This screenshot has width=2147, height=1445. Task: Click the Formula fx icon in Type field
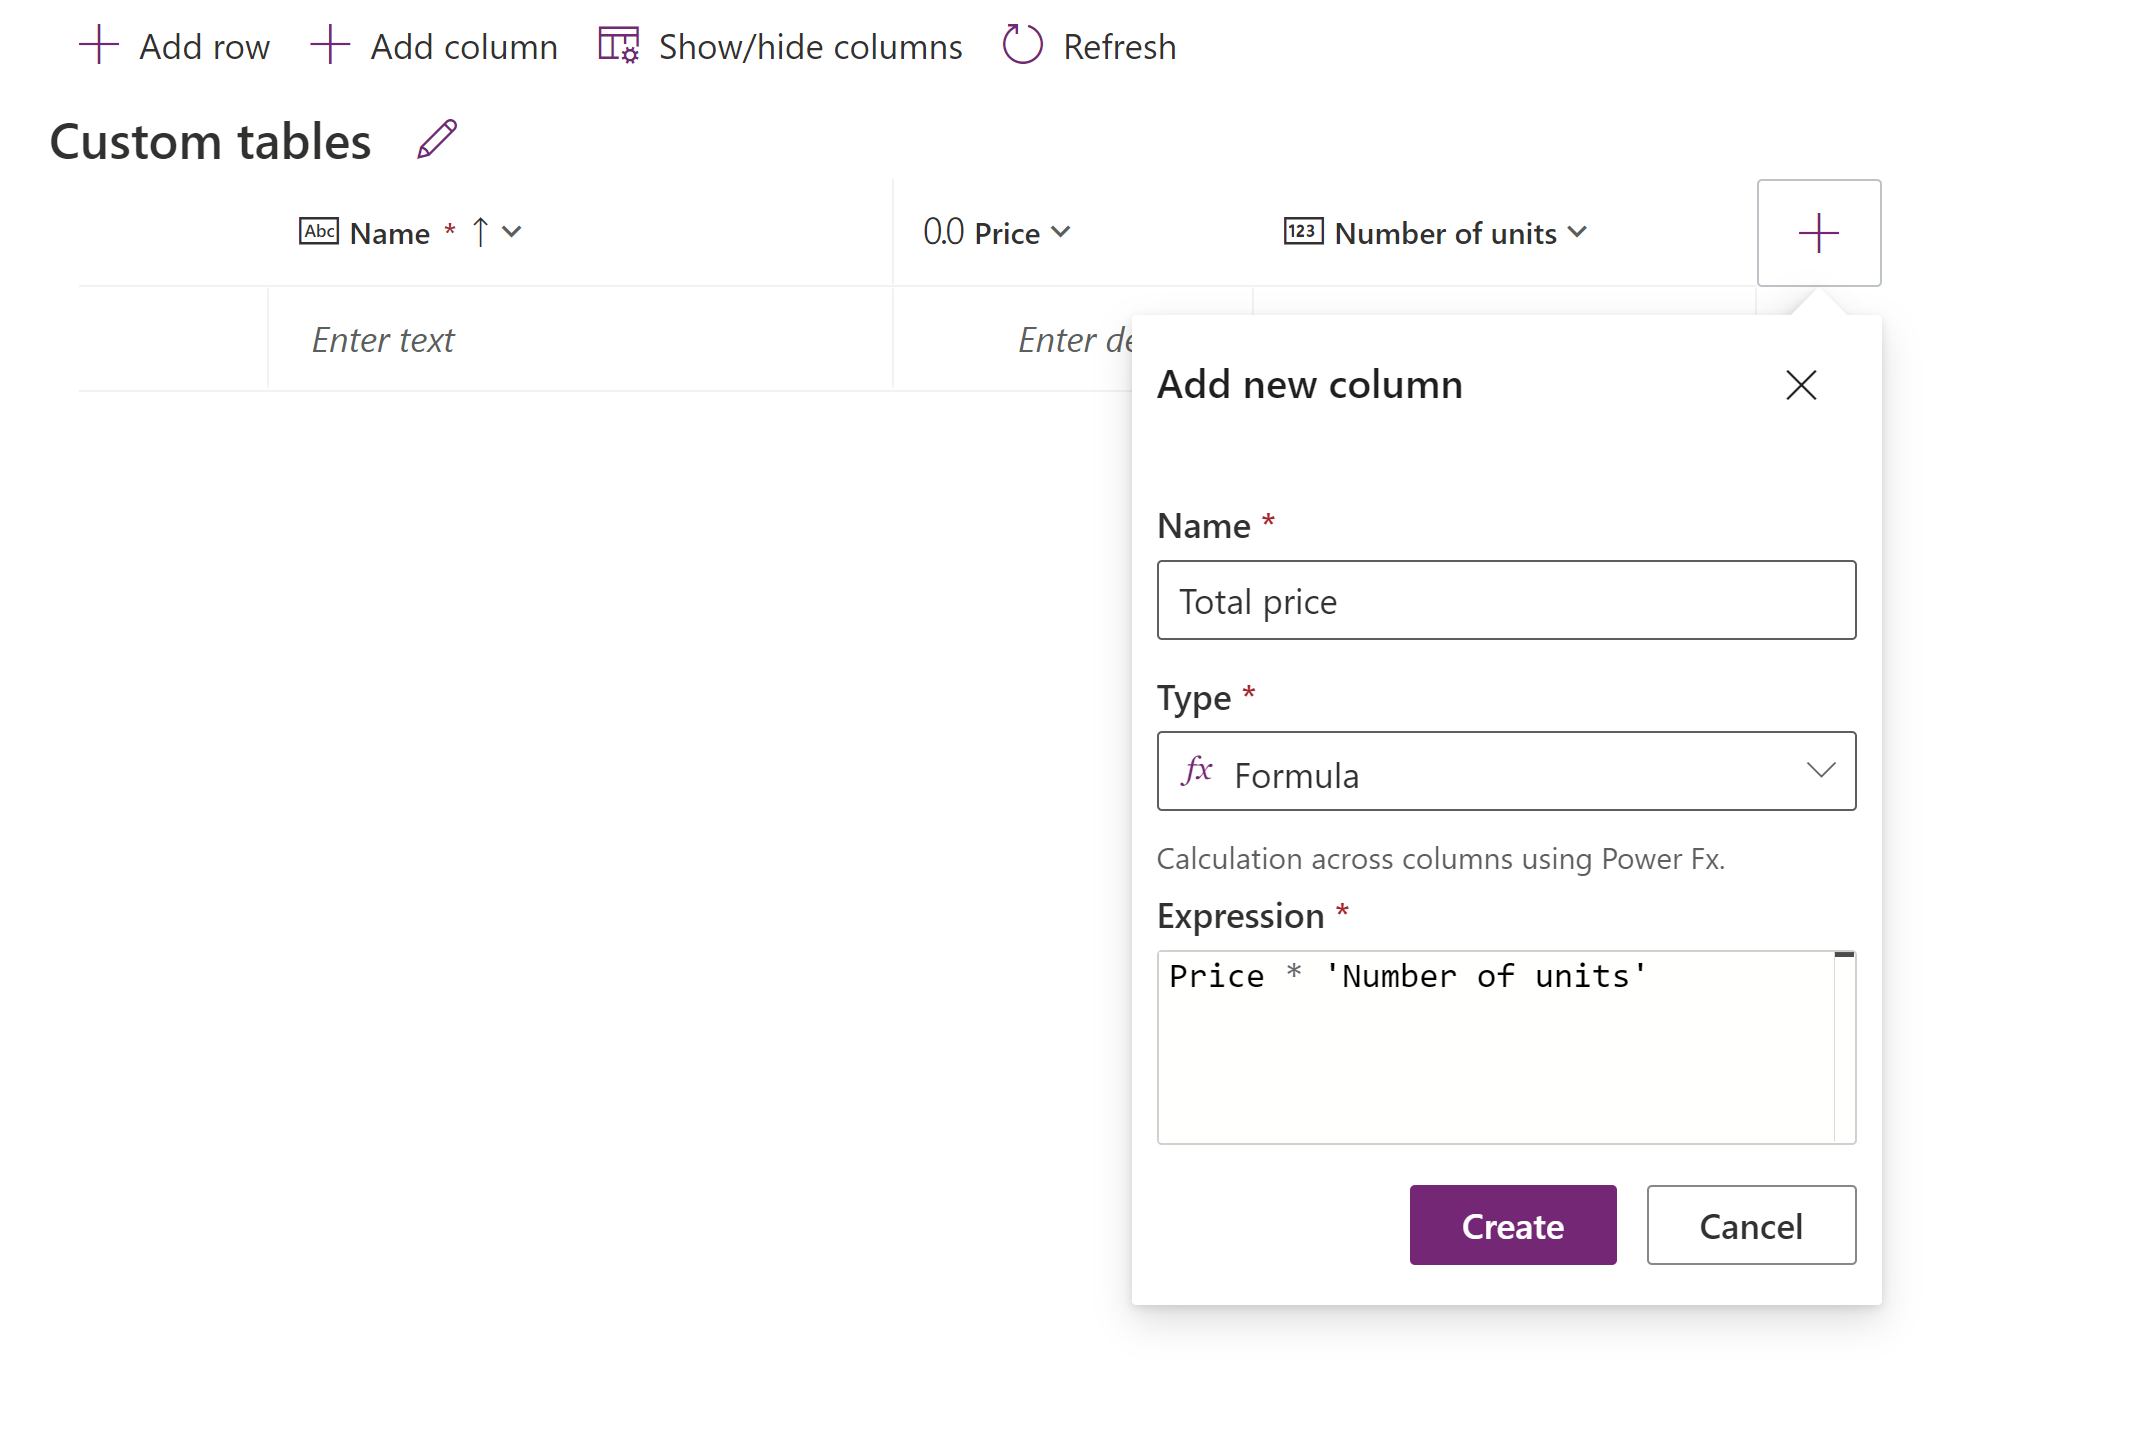tap(1199, 772)
